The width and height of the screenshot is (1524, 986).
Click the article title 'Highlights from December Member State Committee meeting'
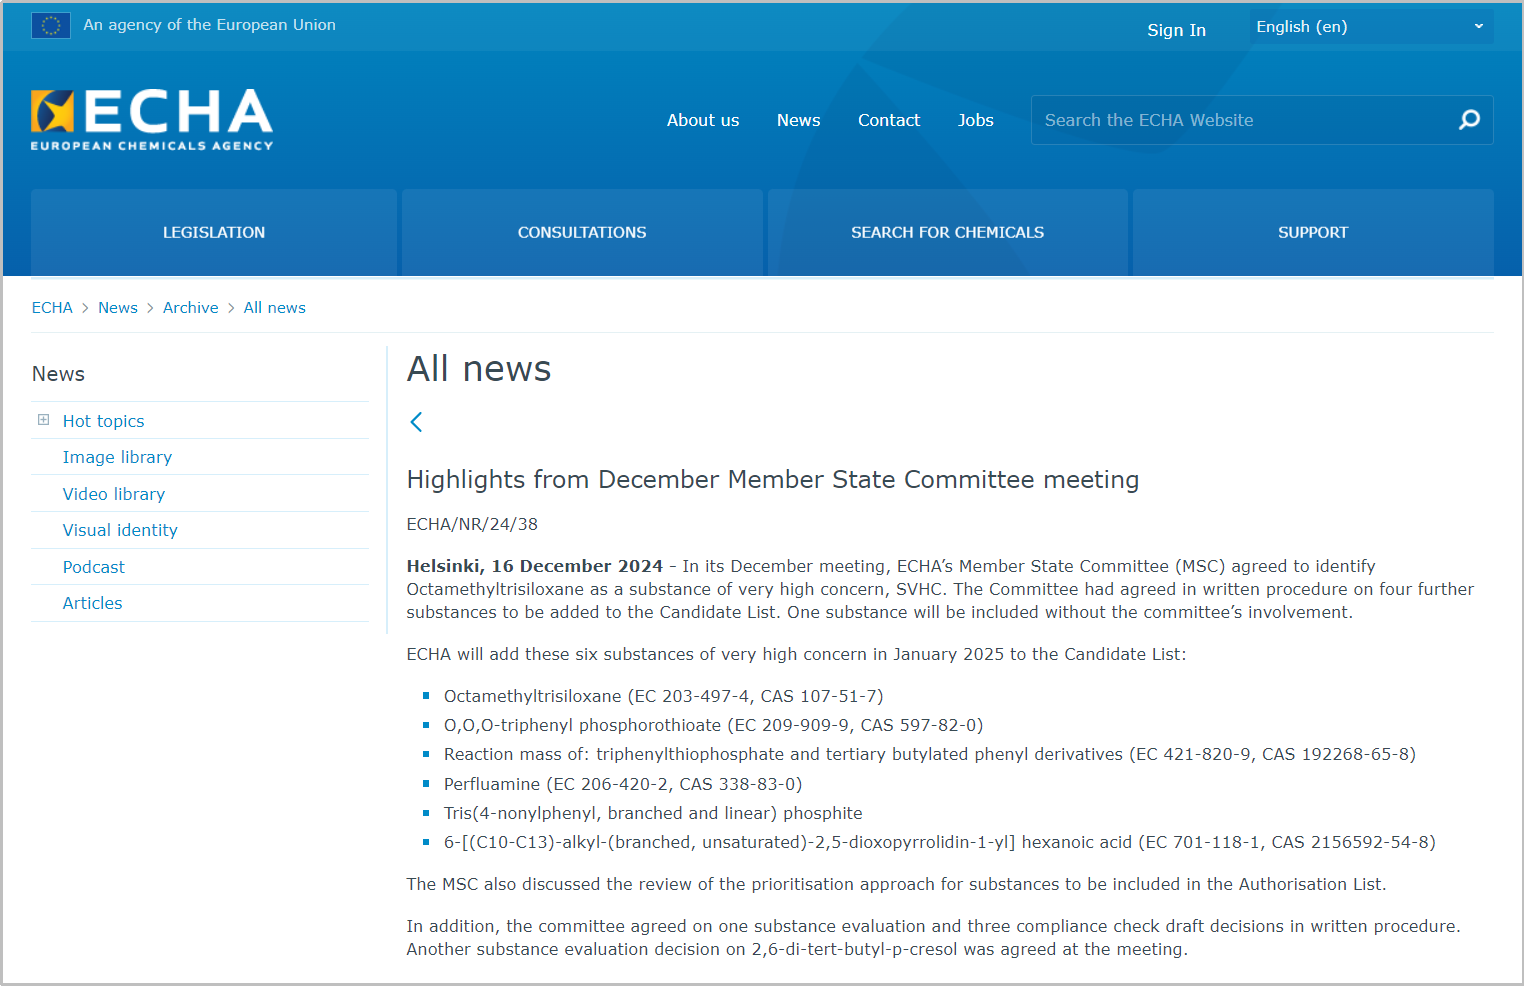pyautogui.click(x=773, y=480)
